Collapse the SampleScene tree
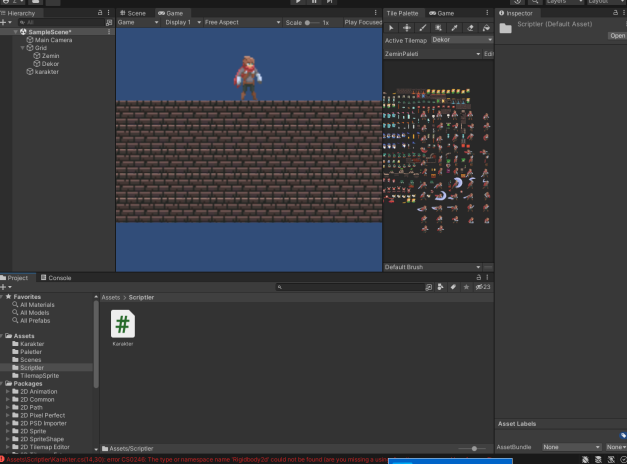Screen dimensions: 627x464 pyautogui.click(x=15, y=32)
